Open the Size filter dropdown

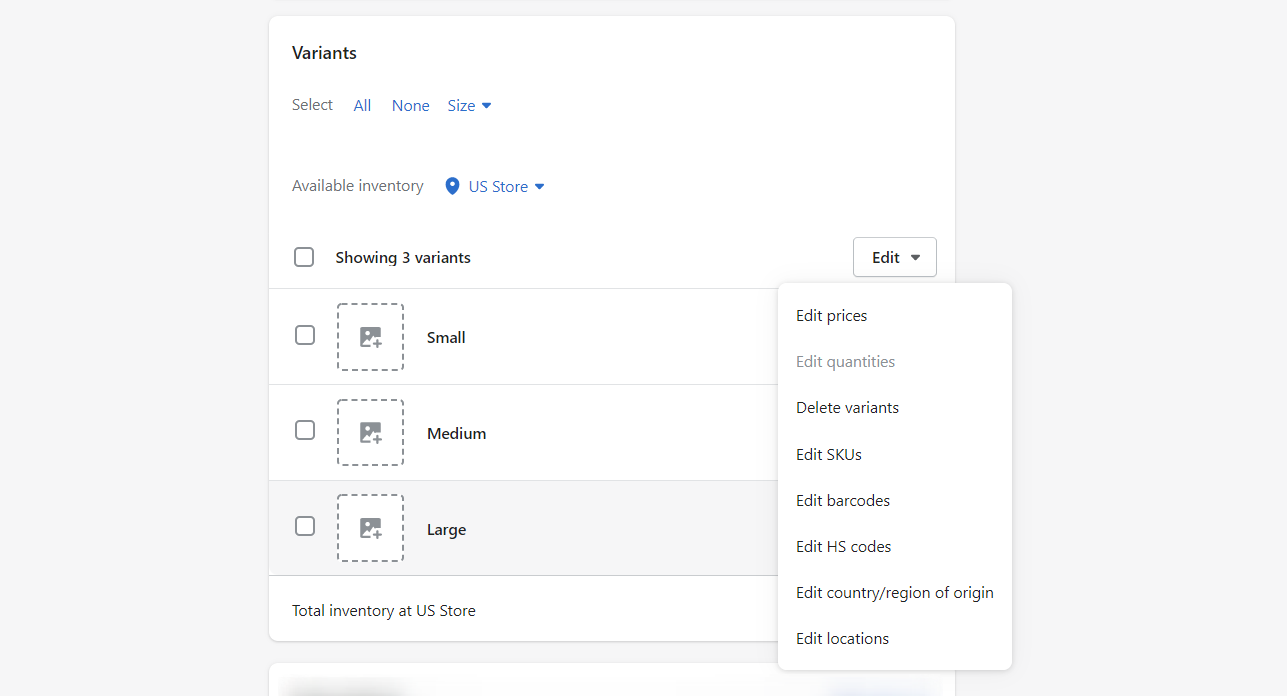pos(468,105)
